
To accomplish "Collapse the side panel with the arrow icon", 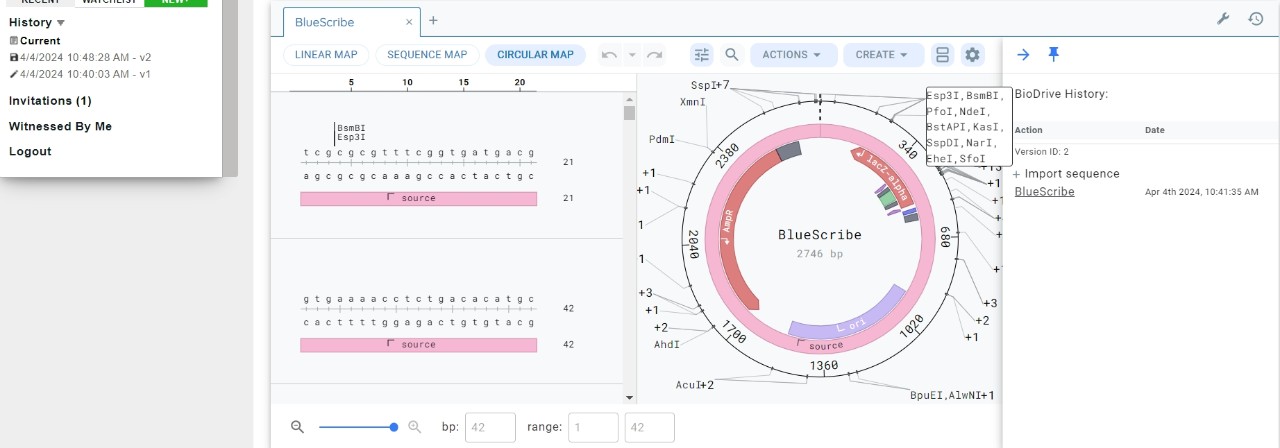I will pyautogui.click(x=1023, y=54).
